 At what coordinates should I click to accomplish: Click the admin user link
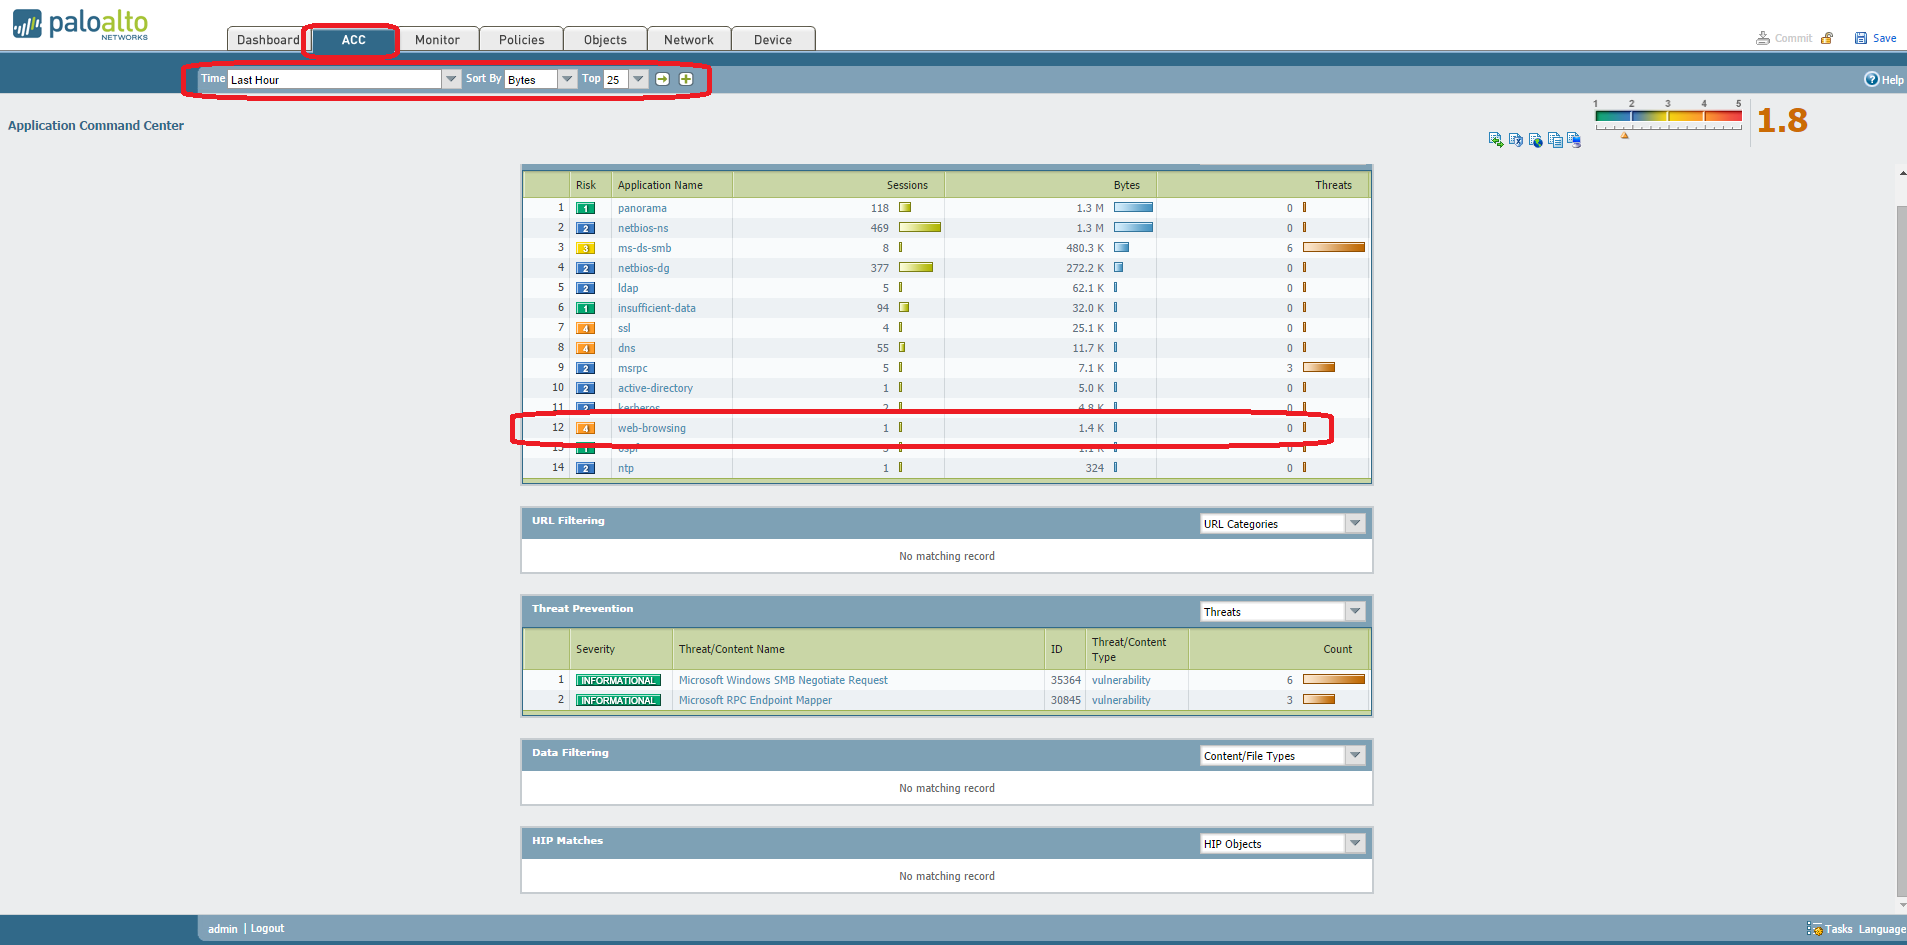point(222,928)
